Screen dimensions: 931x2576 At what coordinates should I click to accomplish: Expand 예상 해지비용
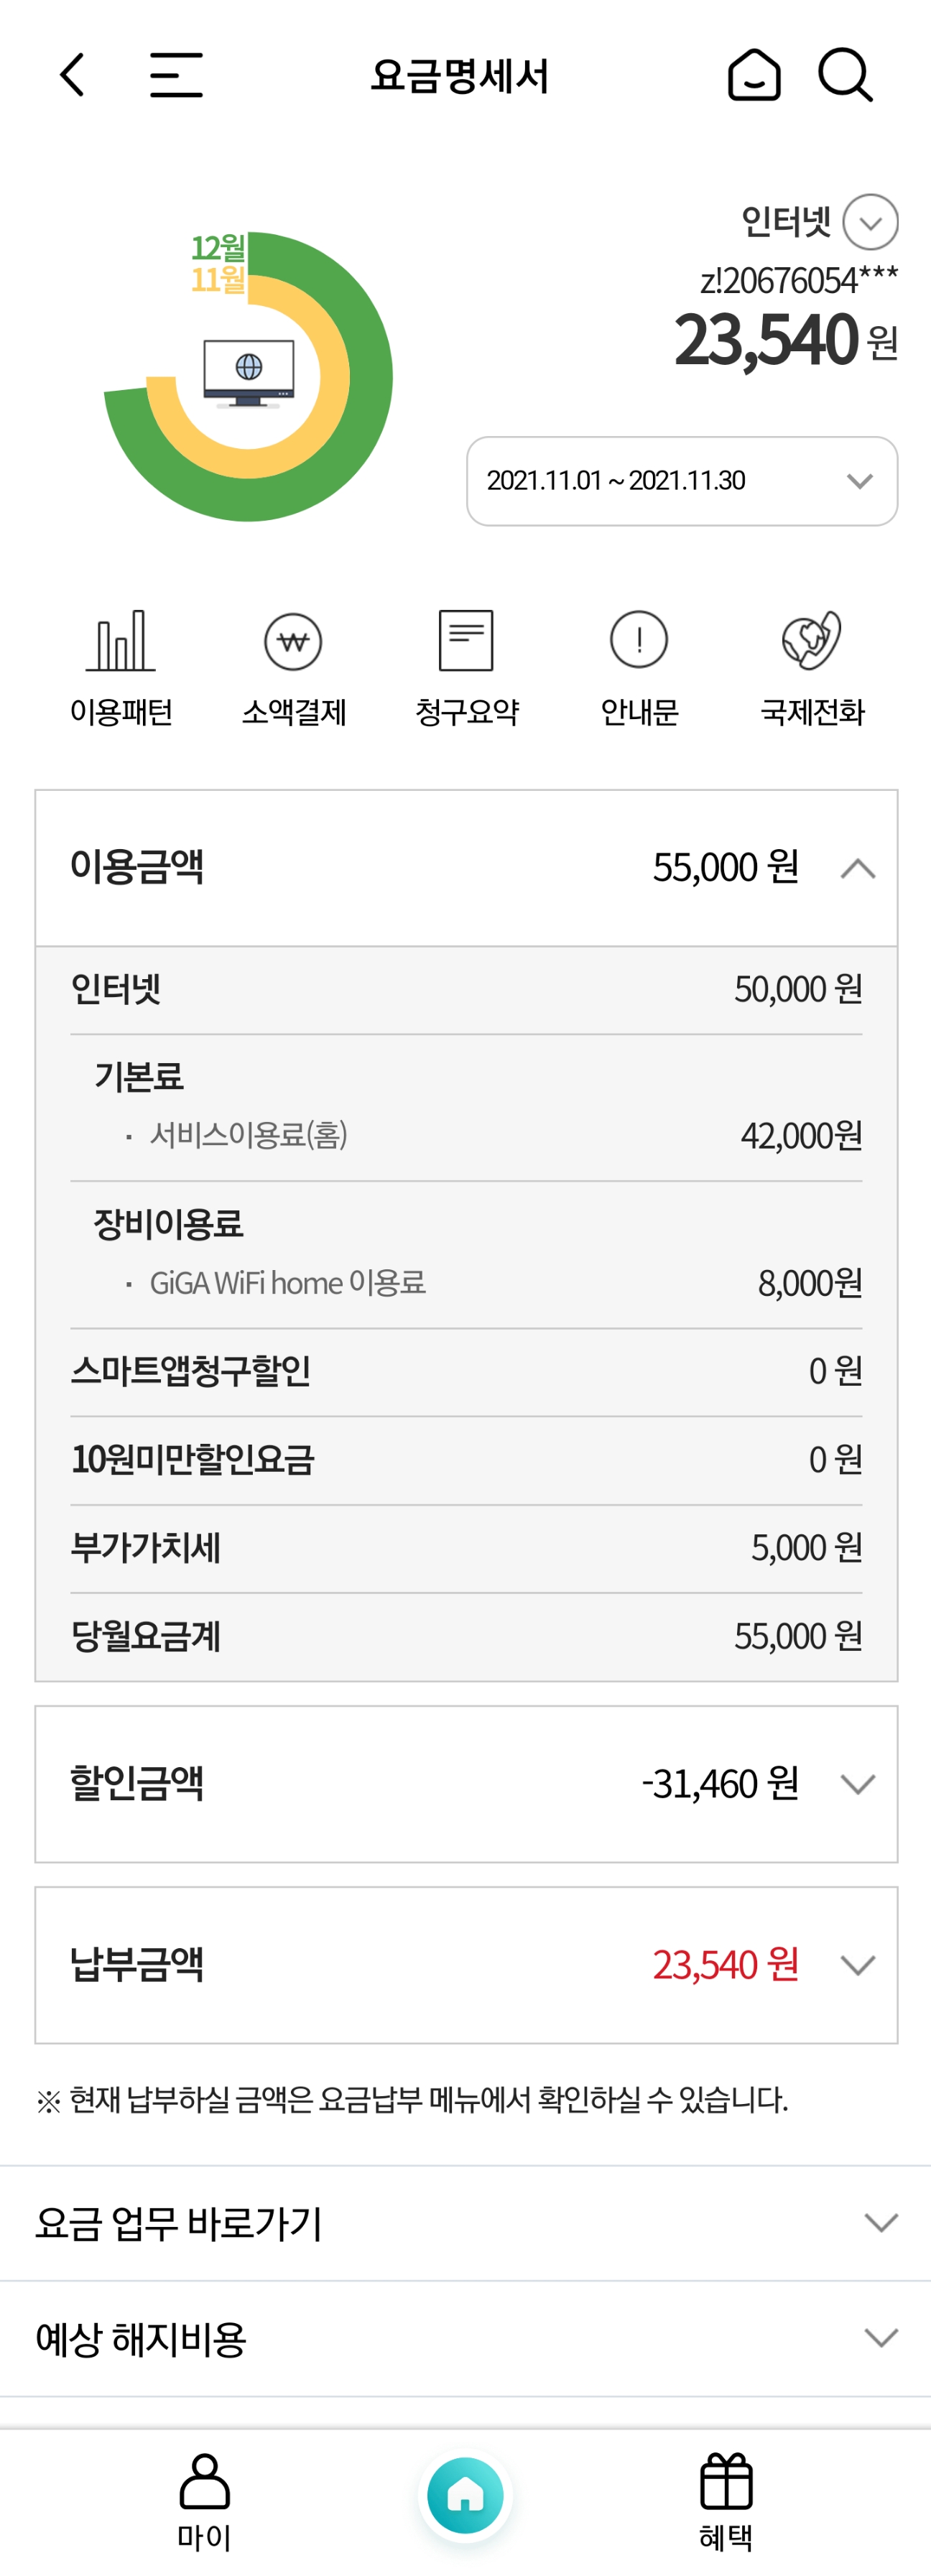click(466, 2338)
